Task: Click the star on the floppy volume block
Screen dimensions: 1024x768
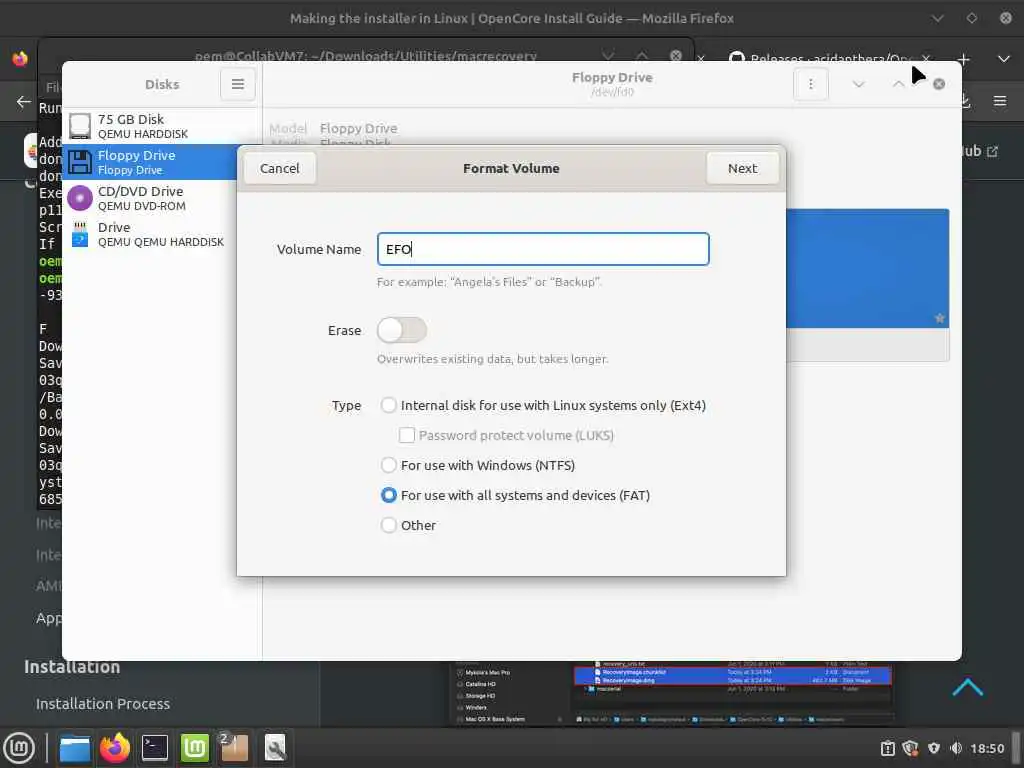Action: [x=939, y=318]
